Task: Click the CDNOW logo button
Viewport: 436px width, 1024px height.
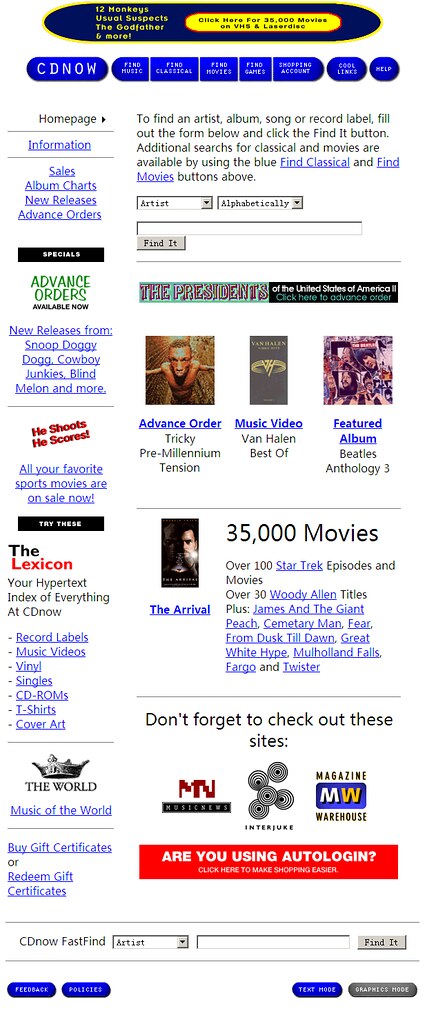Action: click(x=67, y=69)
